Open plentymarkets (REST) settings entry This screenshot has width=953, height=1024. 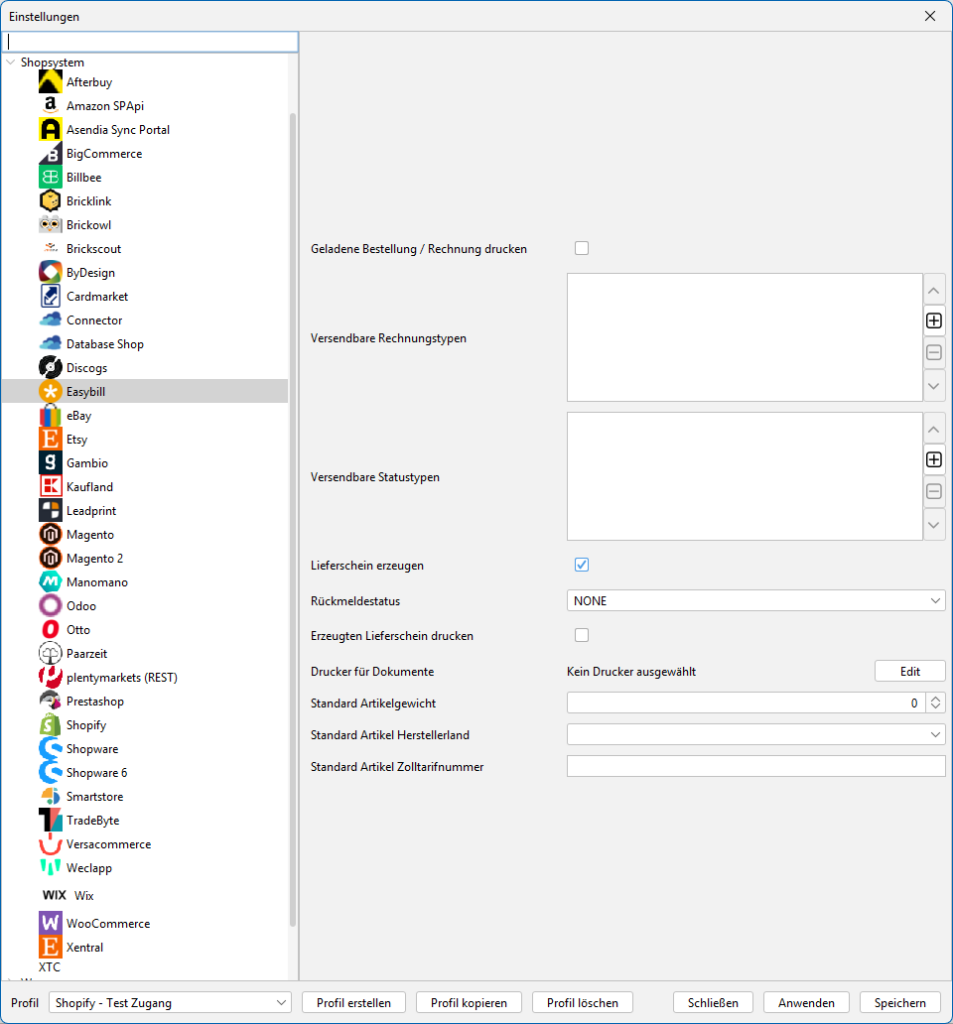pyautogui.click(x=121, y=678)
